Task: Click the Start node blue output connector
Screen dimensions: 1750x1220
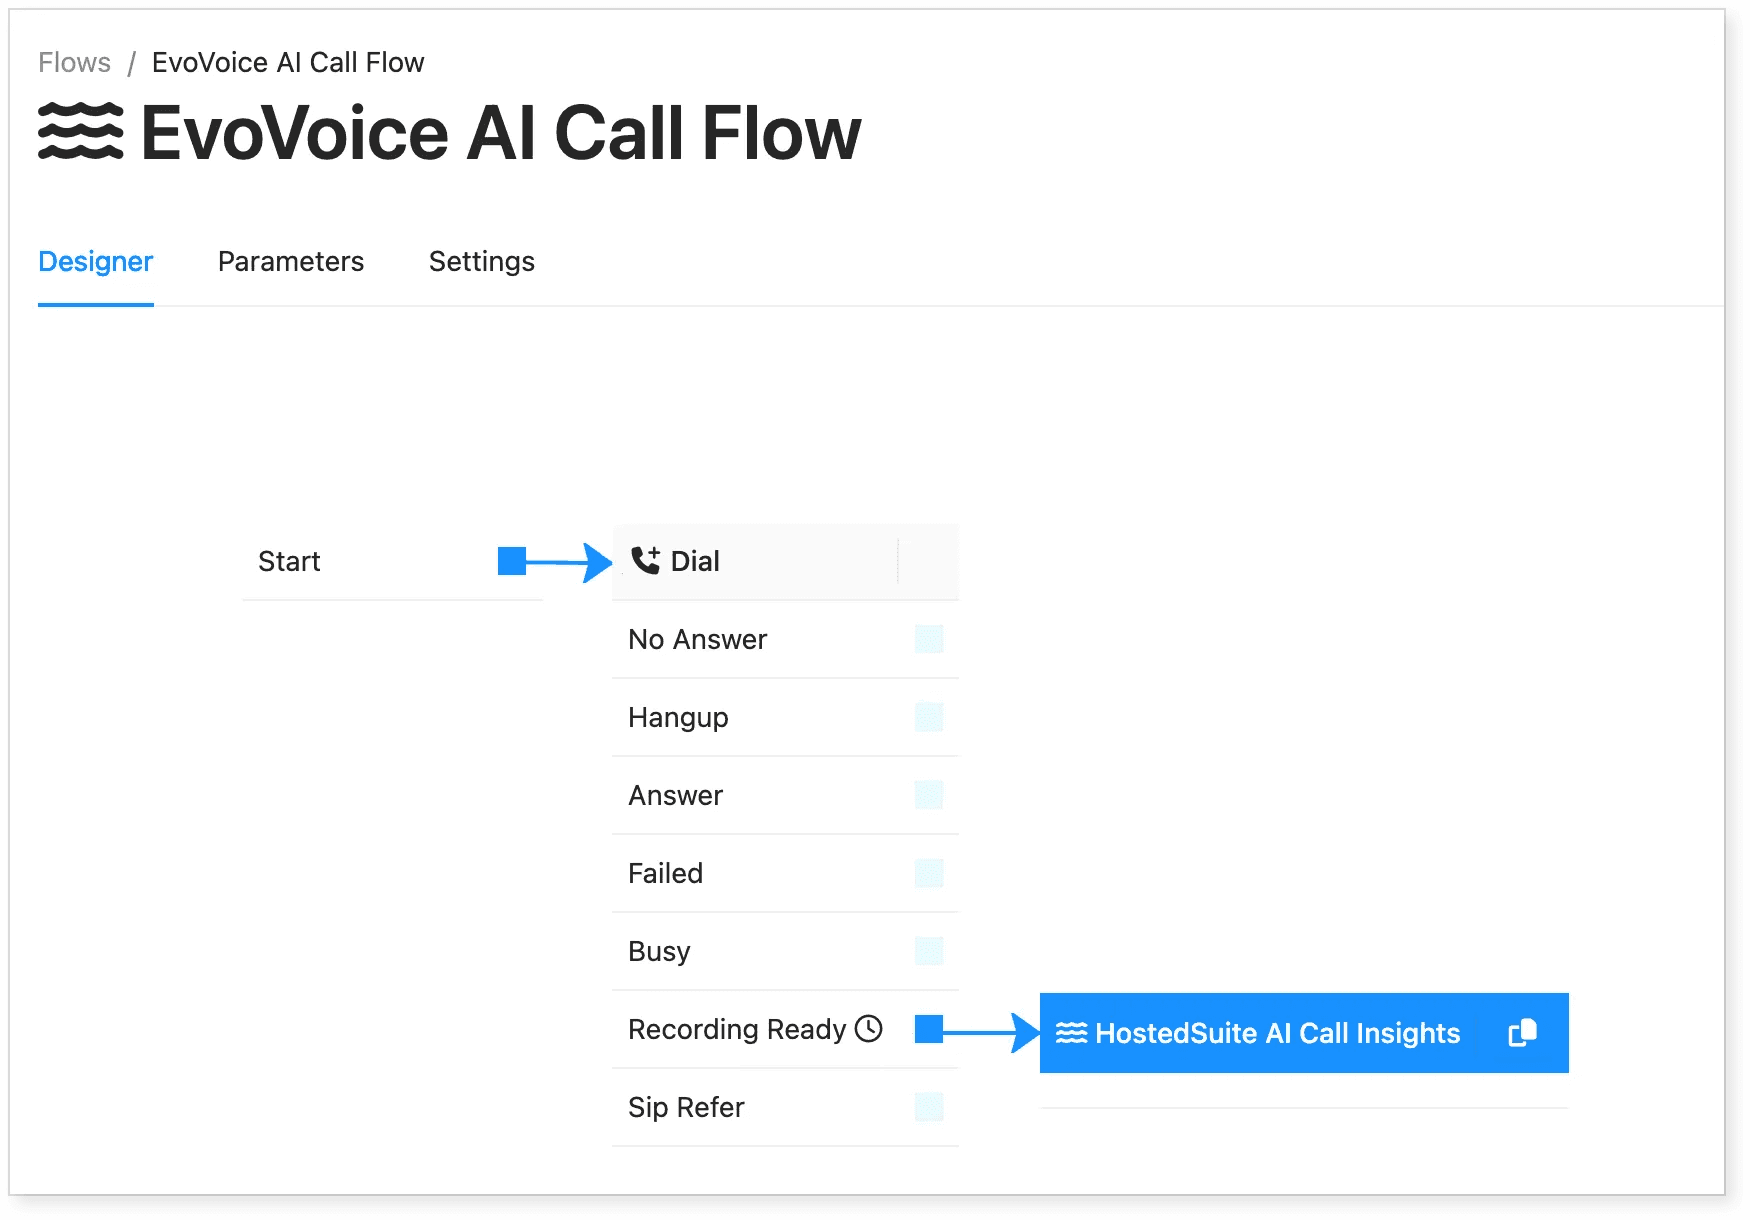Action: click(x=512, y=561)
